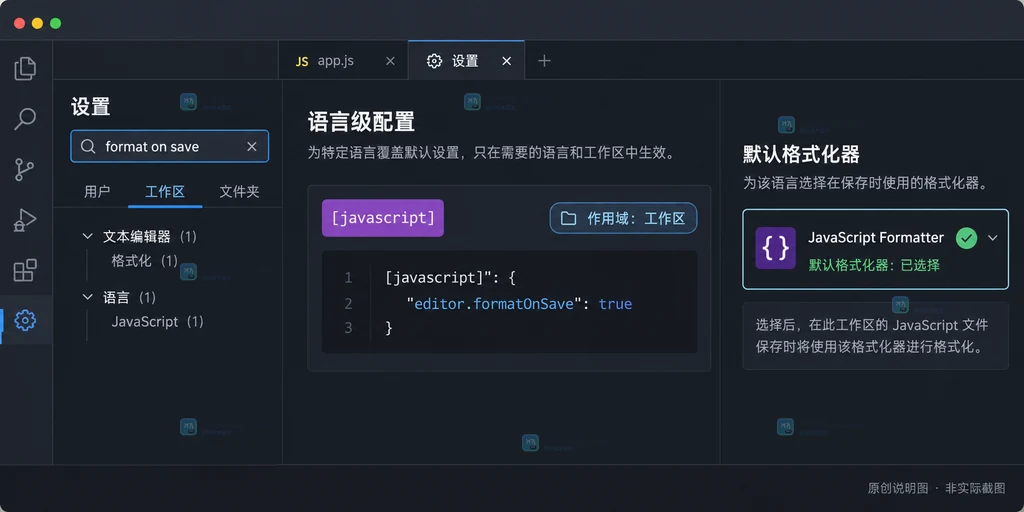1024x512 pixels.
Task: Click the 设置 sidebar heading
Action: point(90,107)
